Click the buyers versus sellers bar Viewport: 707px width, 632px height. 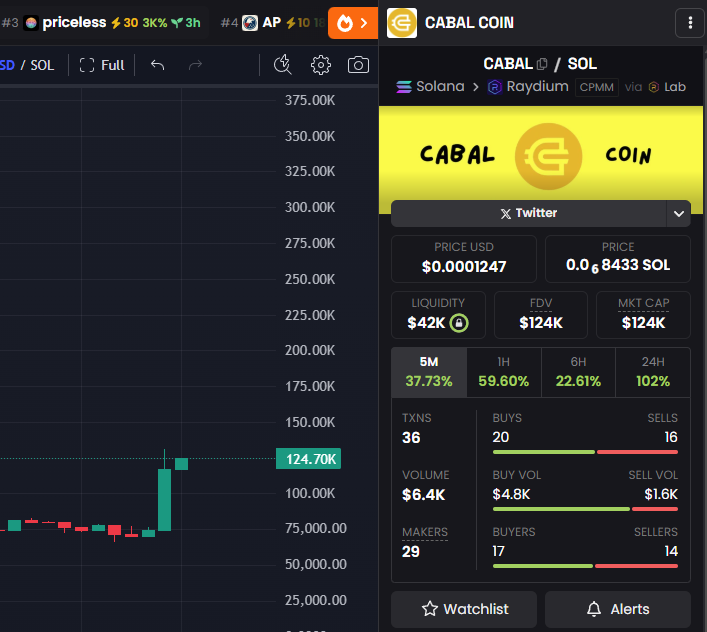585,566
